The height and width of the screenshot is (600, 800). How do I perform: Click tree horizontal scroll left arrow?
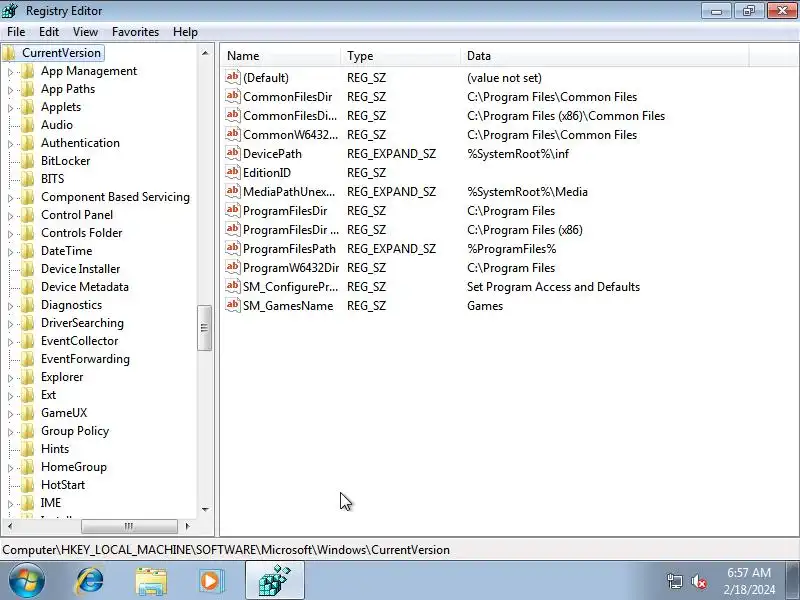[x=10, y=526]
